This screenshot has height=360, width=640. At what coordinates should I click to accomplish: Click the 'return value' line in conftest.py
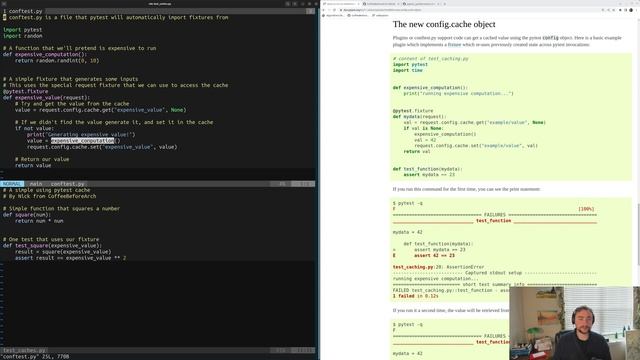33,165
